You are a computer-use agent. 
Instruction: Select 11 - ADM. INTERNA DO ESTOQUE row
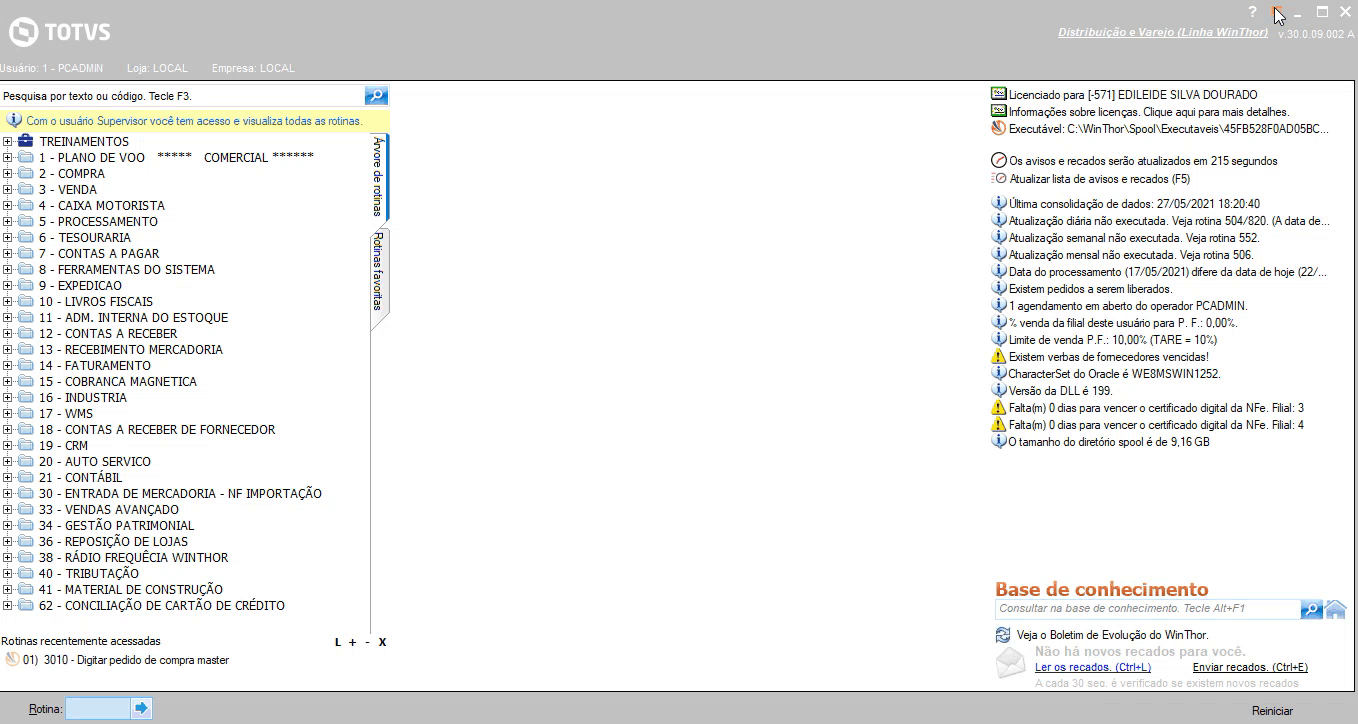click(x=133, y=317)
